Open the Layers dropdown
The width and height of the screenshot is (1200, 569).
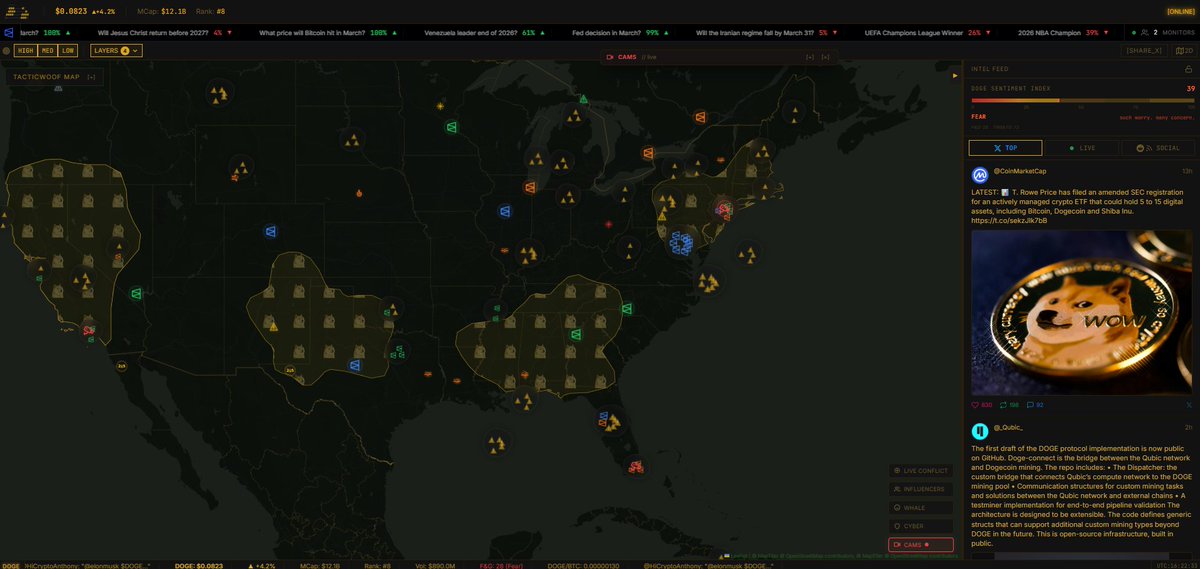(x=116, y=50)
